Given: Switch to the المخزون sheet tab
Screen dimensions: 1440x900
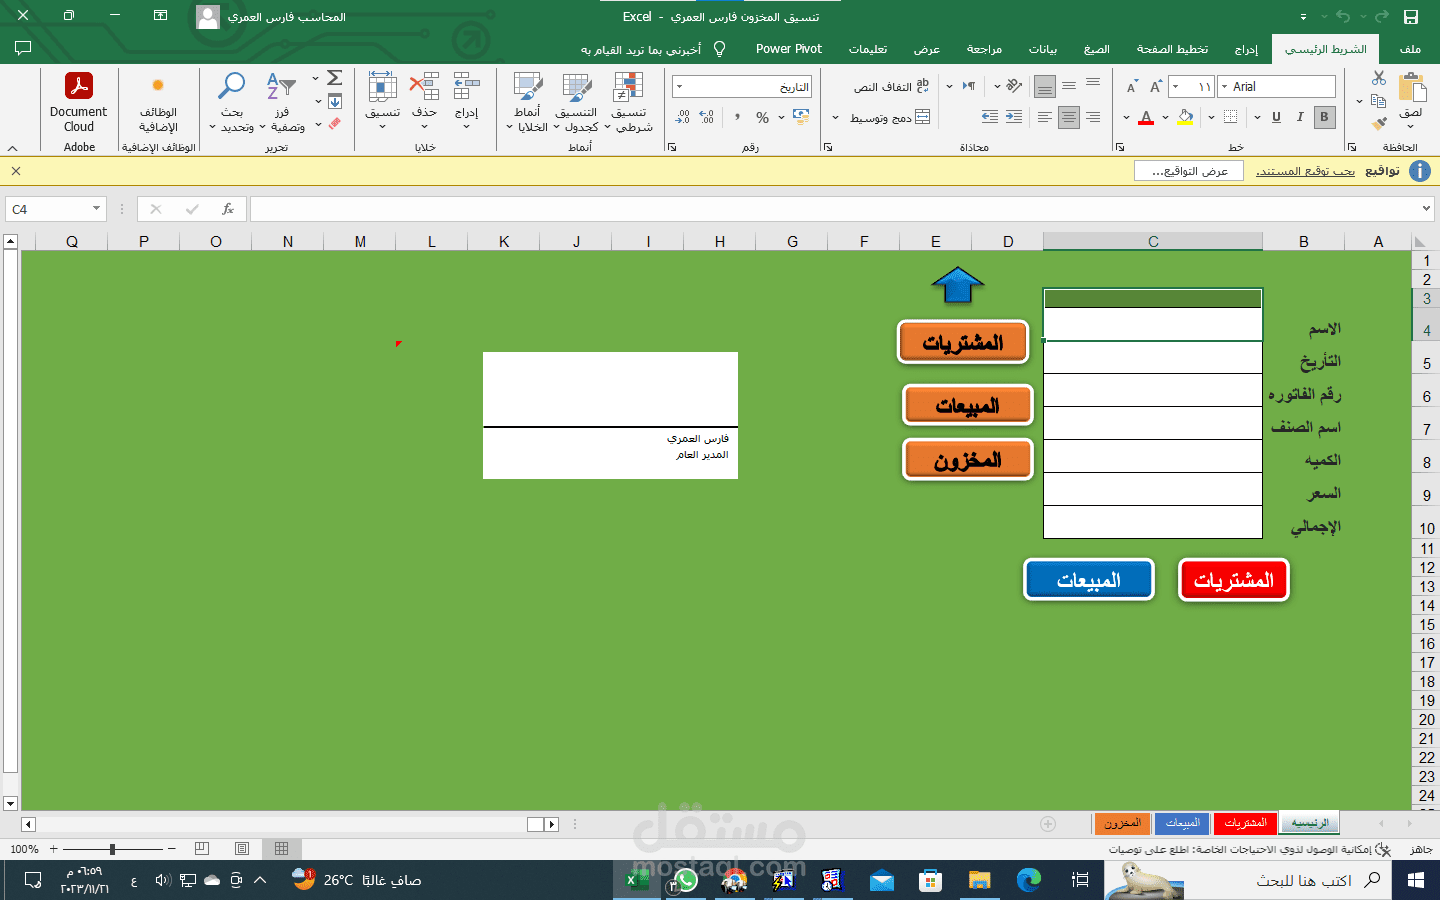Looking at the screenshot, I should 1123,823.
